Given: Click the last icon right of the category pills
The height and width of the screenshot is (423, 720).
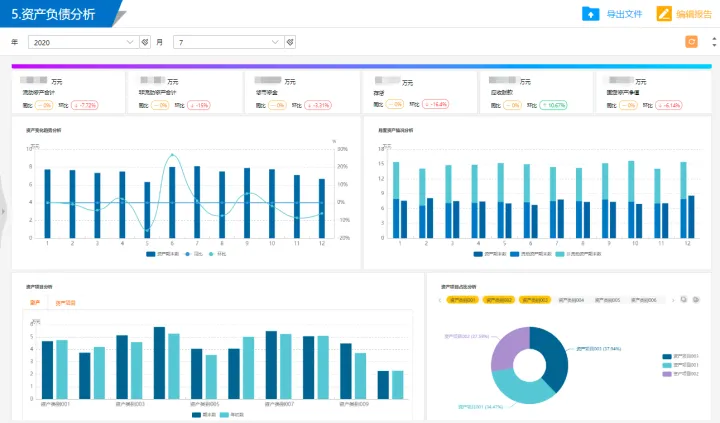Looking at the screenshot, I should 696,299.
